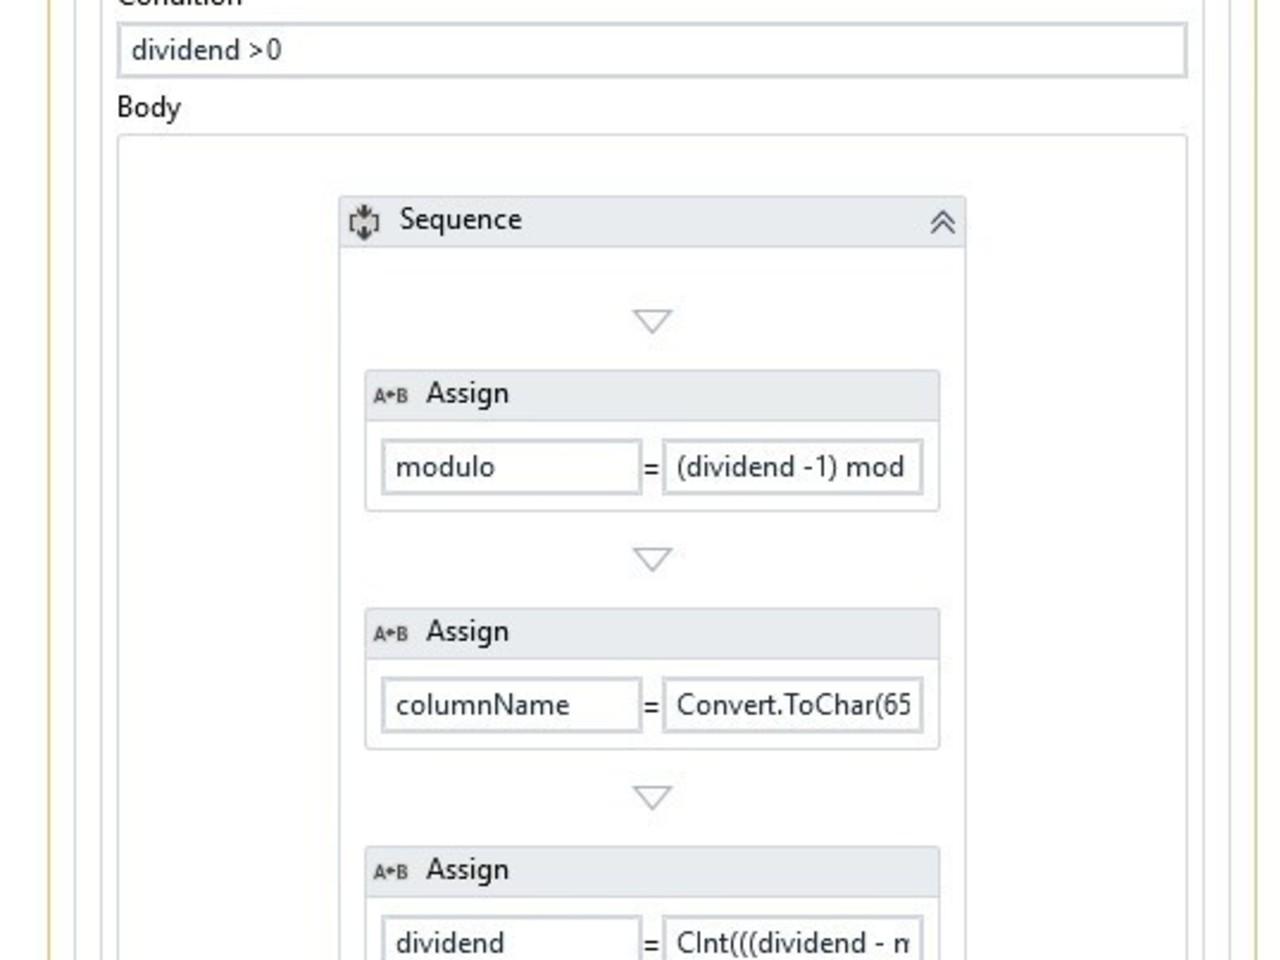Edit the CInt expression field
This screenshot has height=960, width=1280.
pyautogui.click(x=792, y=942)
